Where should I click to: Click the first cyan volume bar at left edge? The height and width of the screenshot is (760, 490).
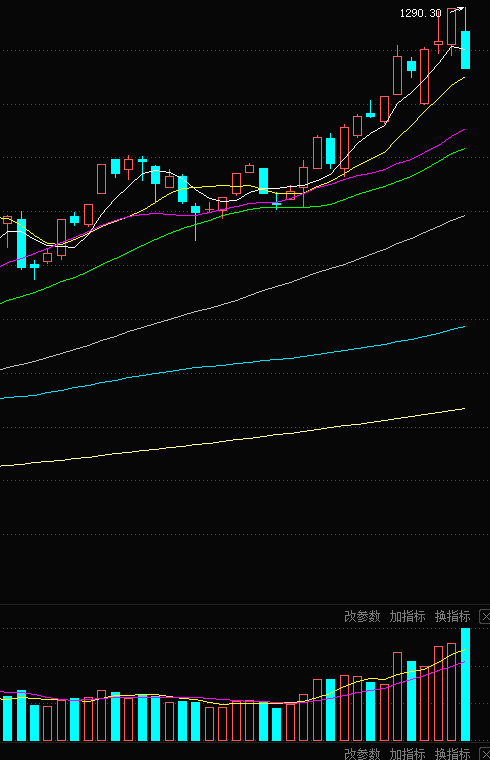click(x=7, y=718)
